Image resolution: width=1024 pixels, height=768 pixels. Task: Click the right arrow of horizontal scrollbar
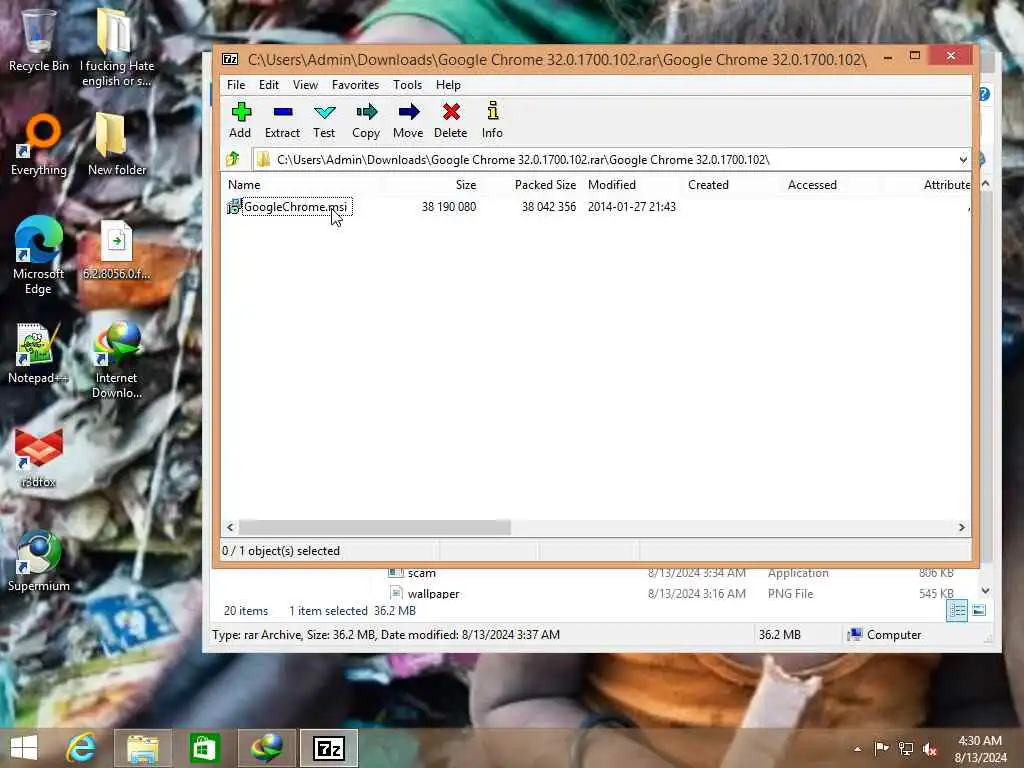click(x=961, y=528)
